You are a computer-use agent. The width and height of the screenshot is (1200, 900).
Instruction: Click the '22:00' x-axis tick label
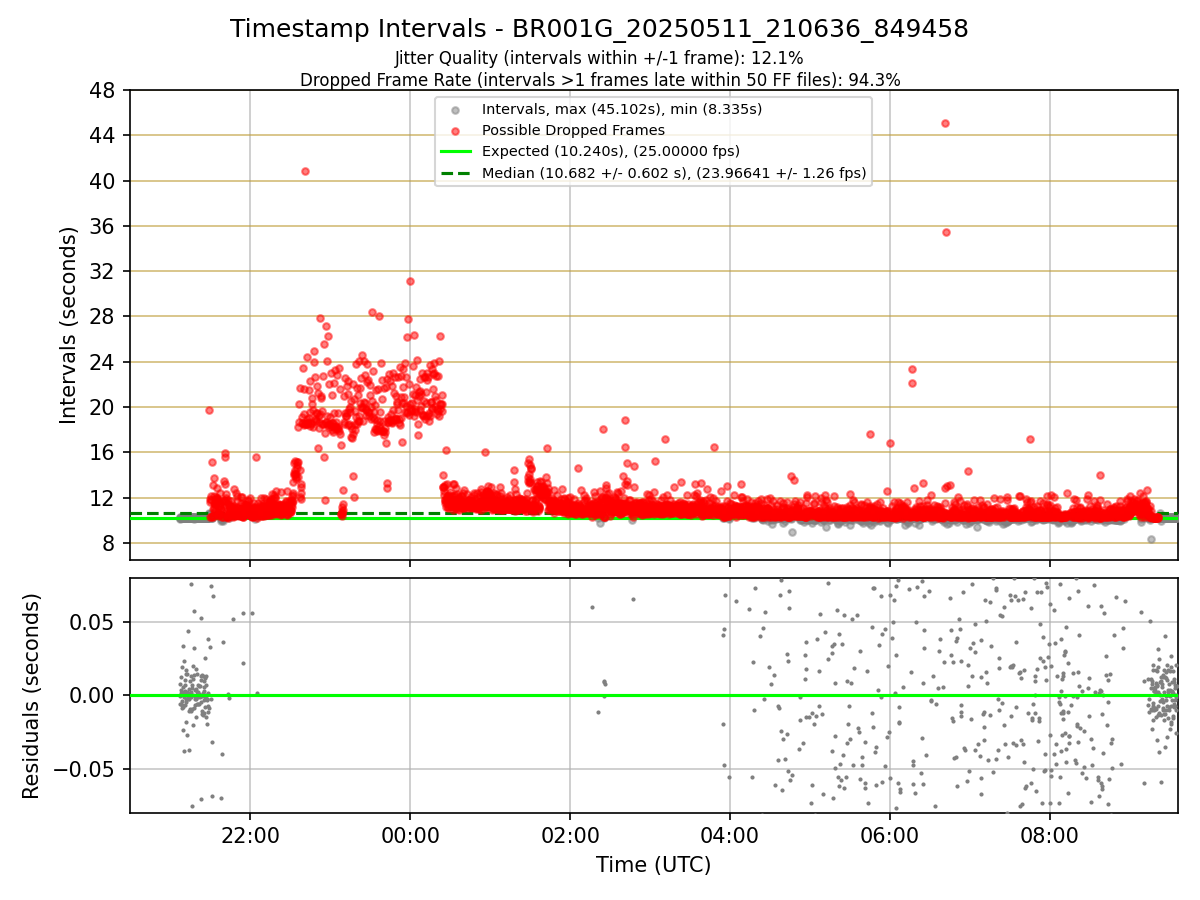pyautogui.click(x=250, y=835)
